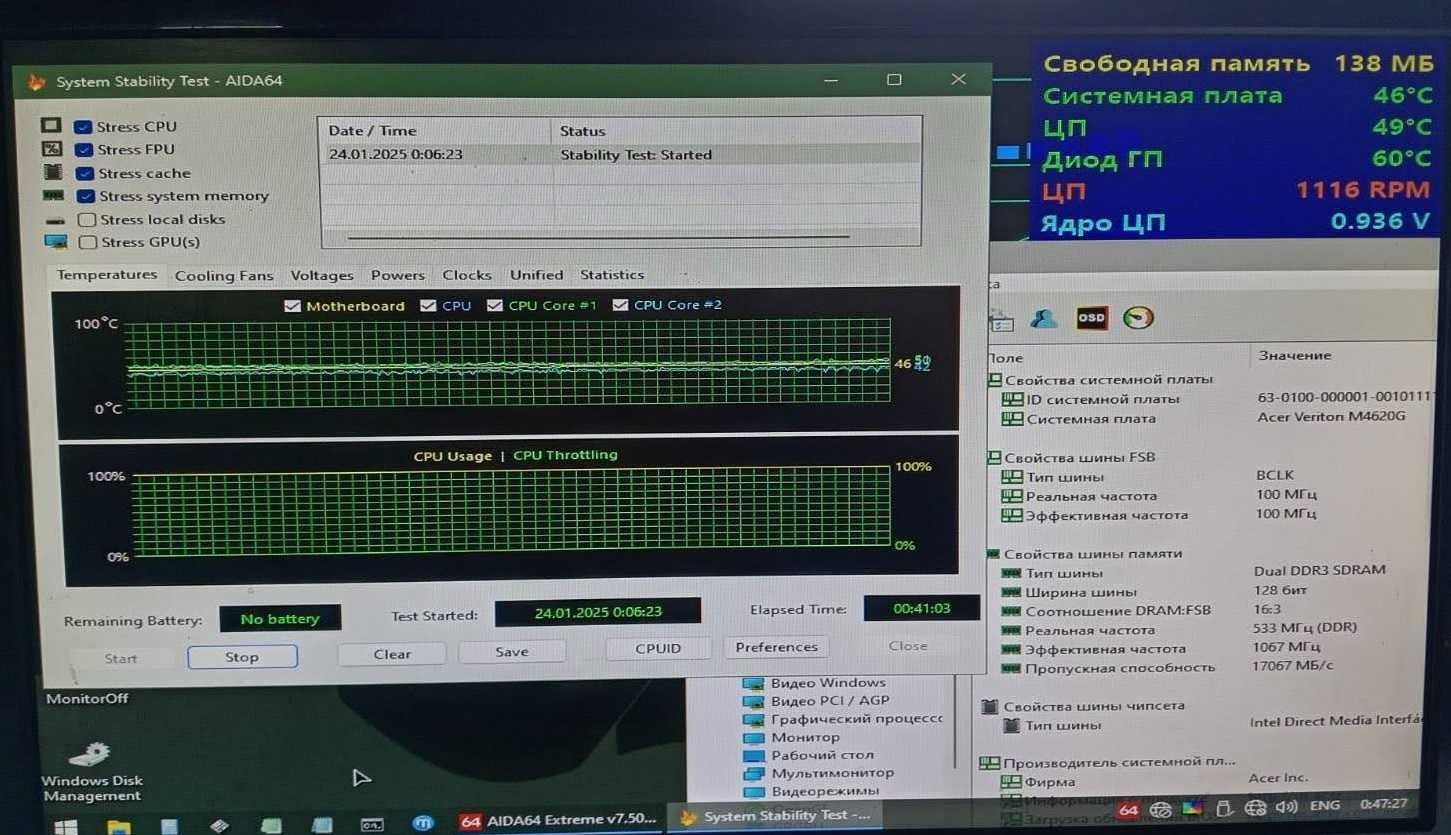This screenshot has width=1451, height=835.
Task: Open Windows Disk Management desktop shortcut
Action: click(x=91, y=770)
